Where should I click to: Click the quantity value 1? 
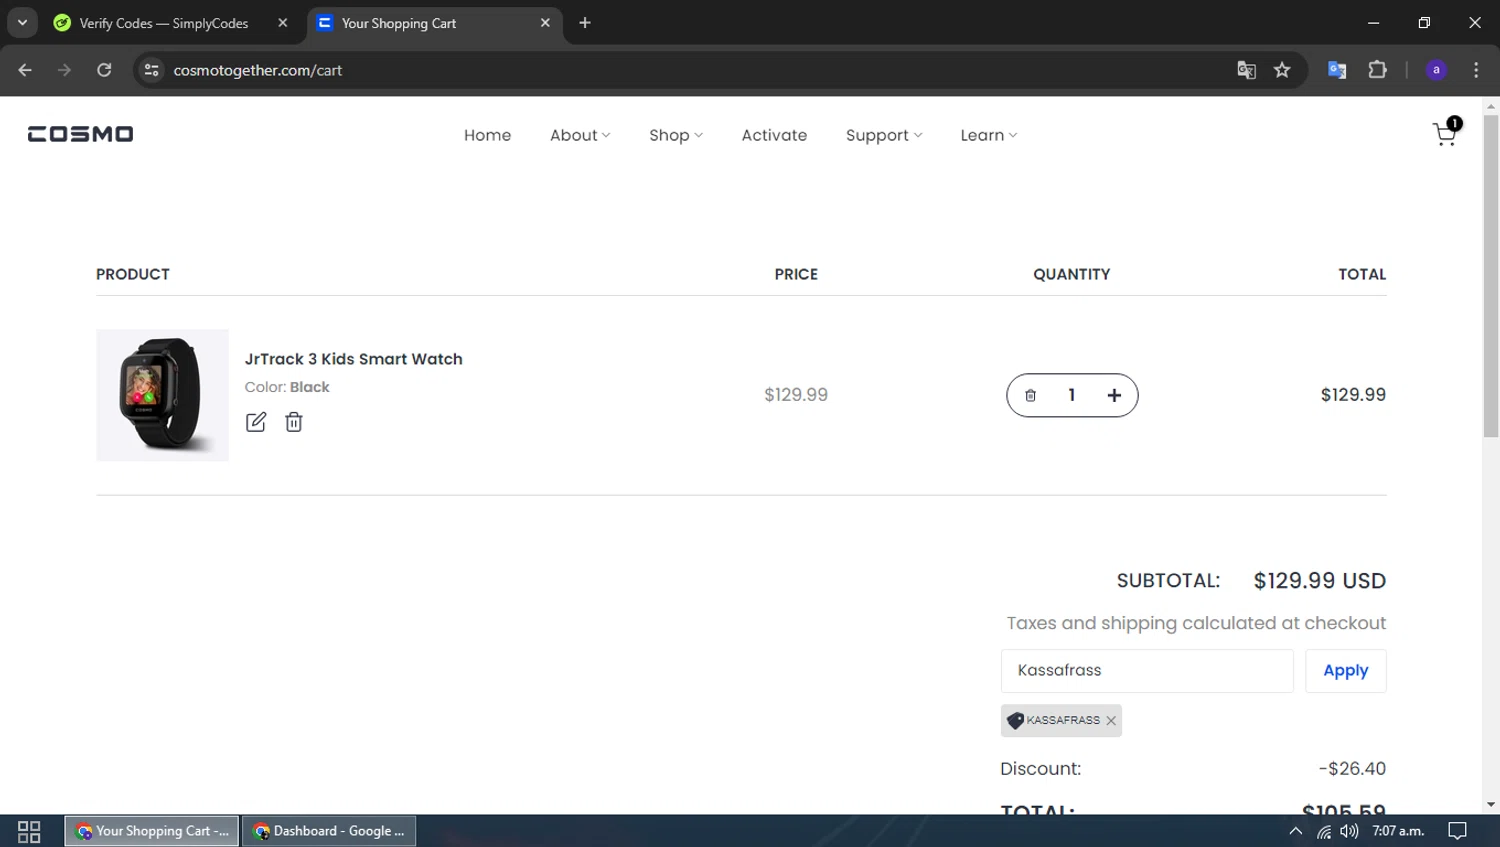pos(1072,395)
